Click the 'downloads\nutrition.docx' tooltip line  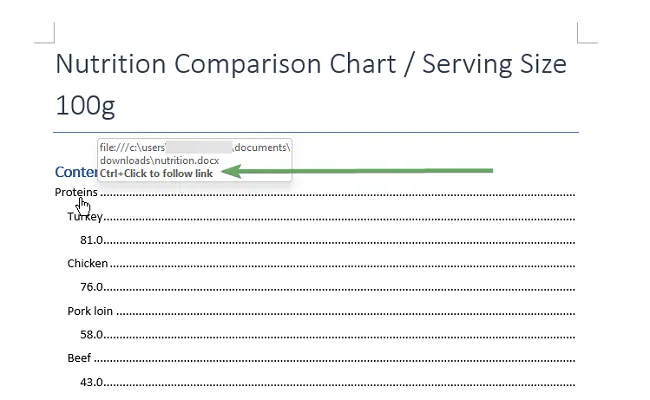[x=160, y=160]
